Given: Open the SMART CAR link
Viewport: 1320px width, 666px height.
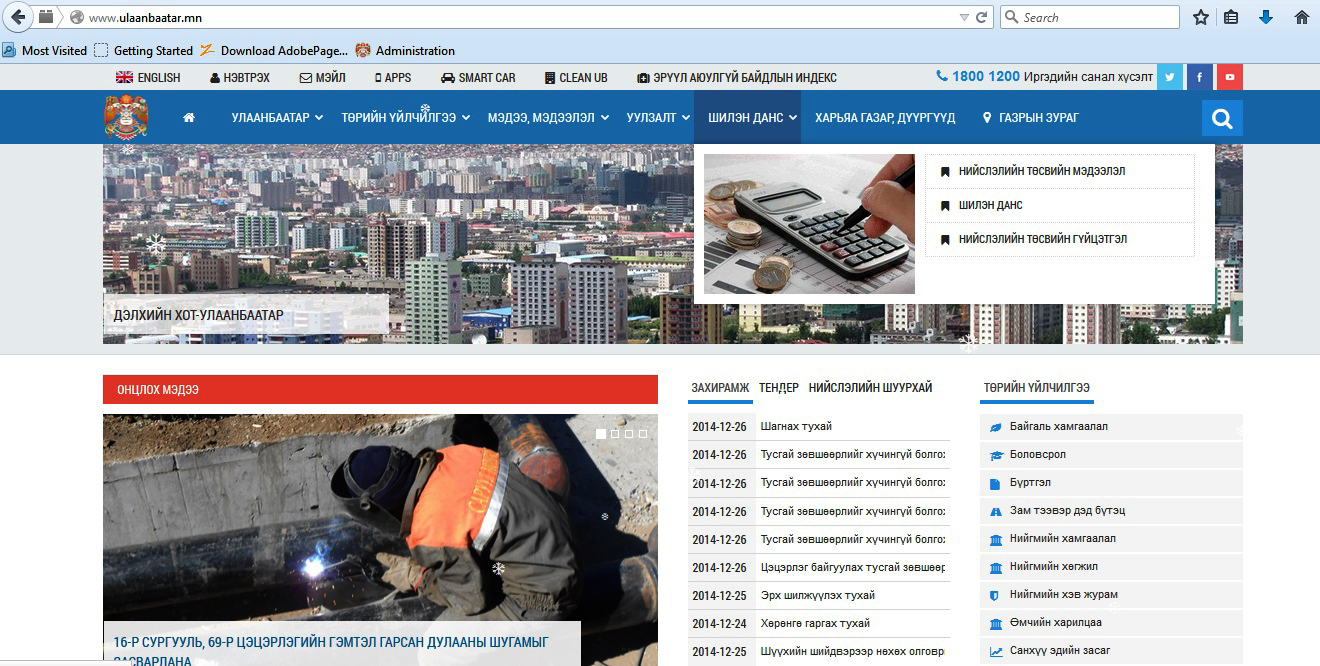Looking at the screenshot, I should 478,77.
